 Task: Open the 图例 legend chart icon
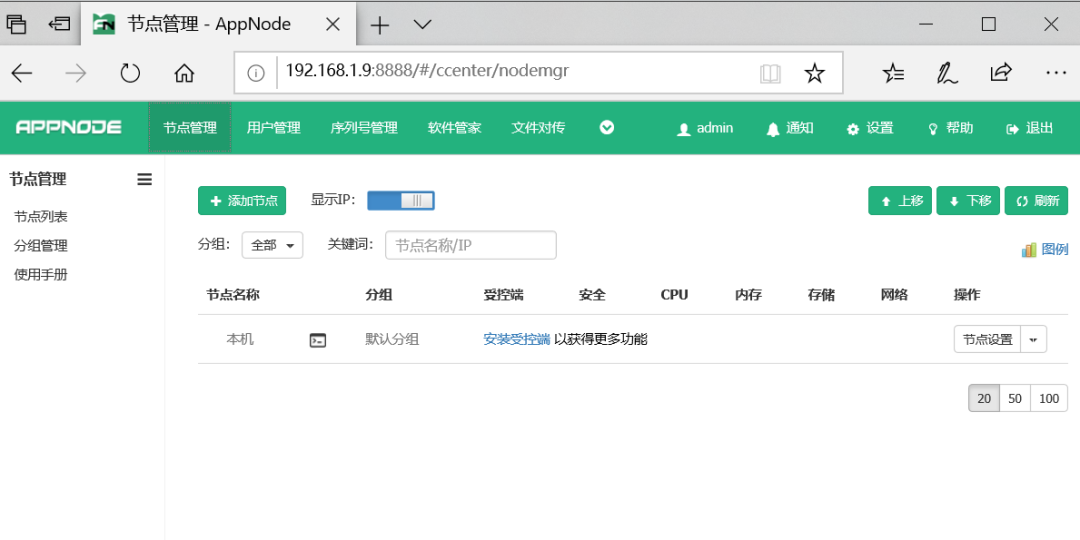[1029, 250]
